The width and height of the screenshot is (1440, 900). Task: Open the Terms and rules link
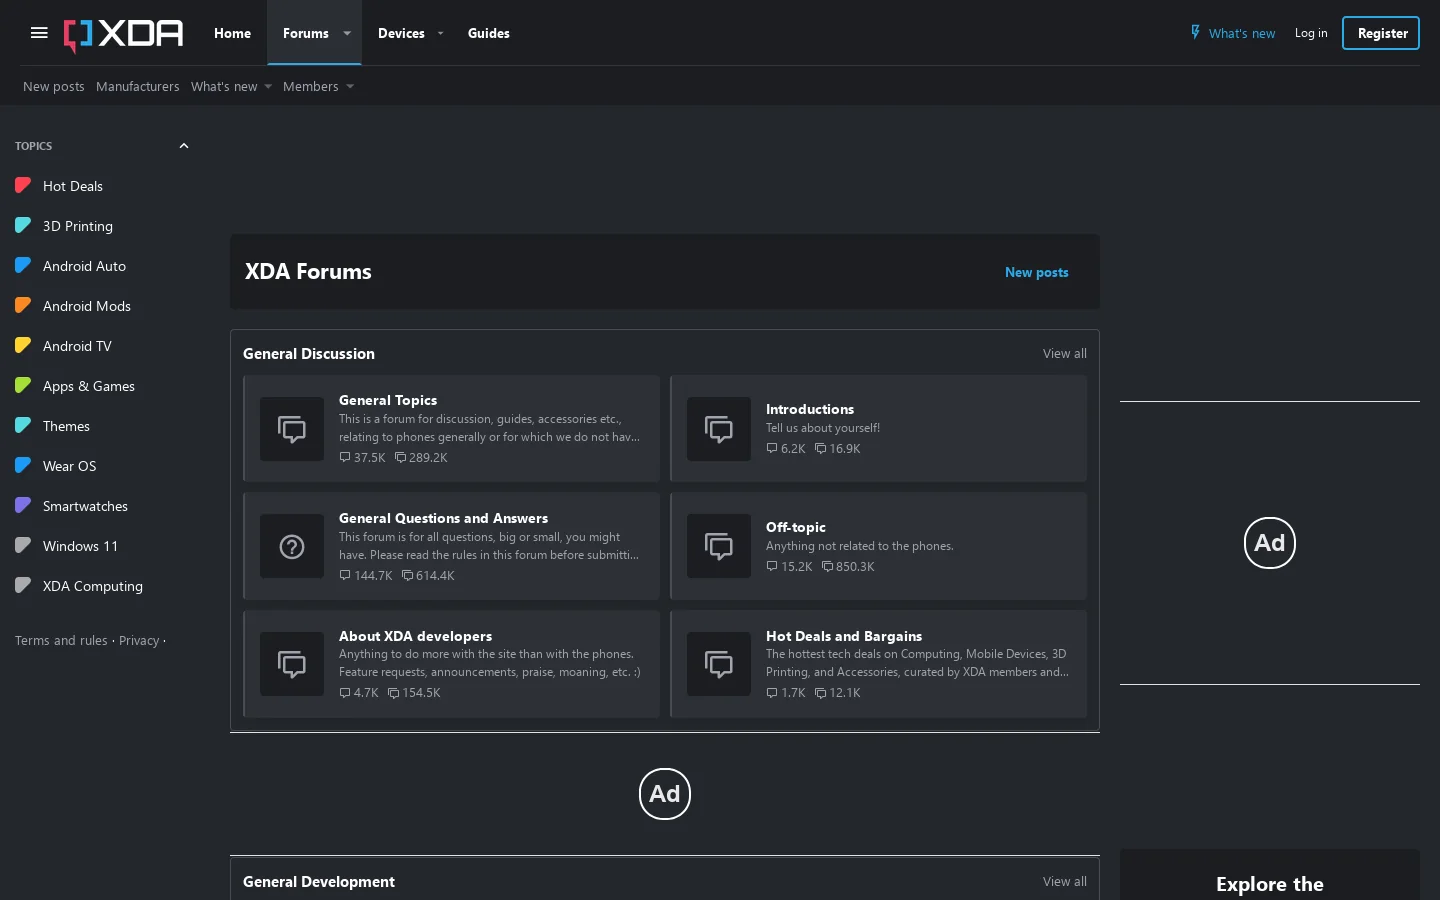61,641
